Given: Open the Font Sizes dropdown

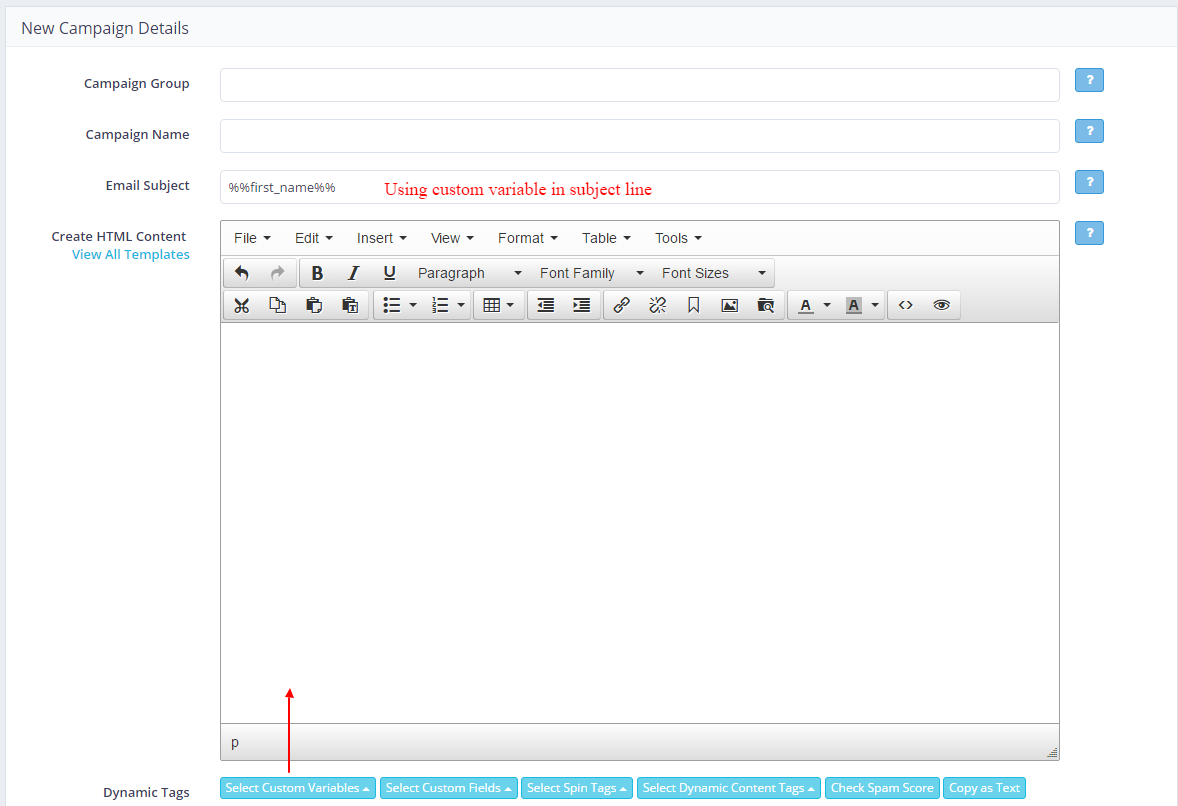Looking at the screenshot, I should pos(713,273).
